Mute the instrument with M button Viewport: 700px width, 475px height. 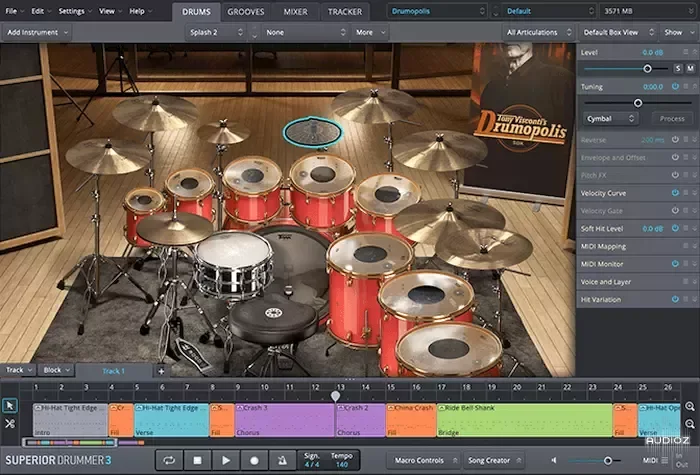[x=690, y=68]
